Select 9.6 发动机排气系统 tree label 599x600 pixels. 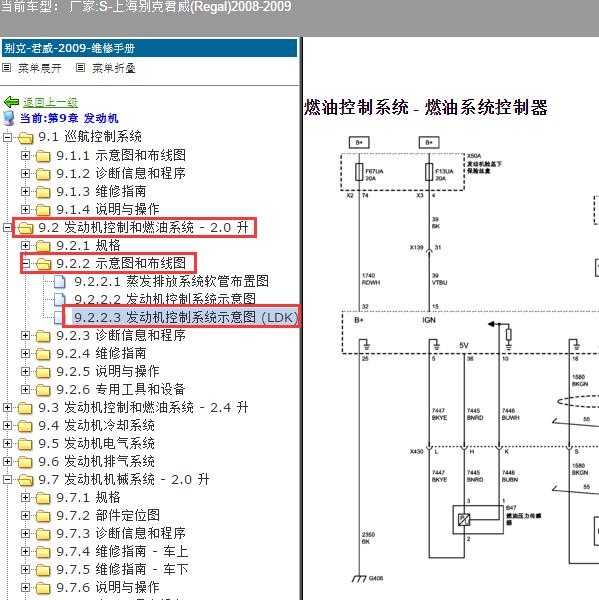point(96,461)
